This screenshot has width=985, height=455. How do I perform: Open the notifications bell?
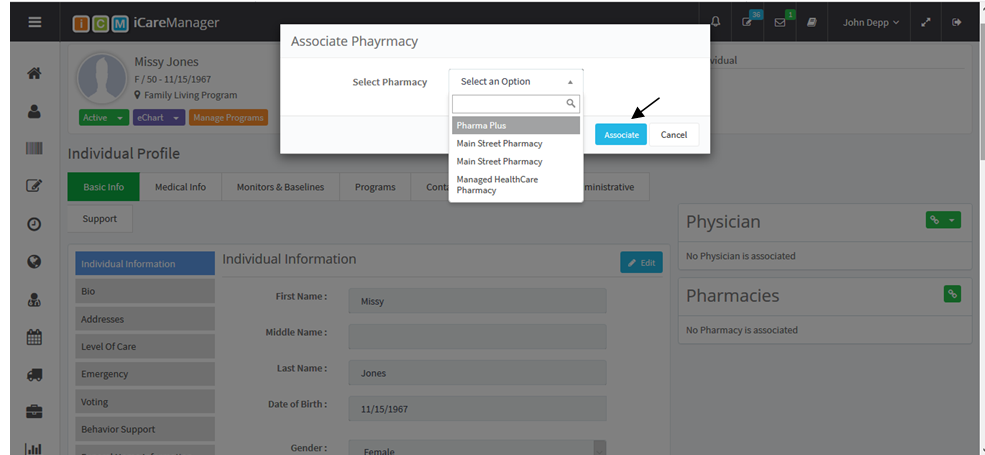coord(716,22)
